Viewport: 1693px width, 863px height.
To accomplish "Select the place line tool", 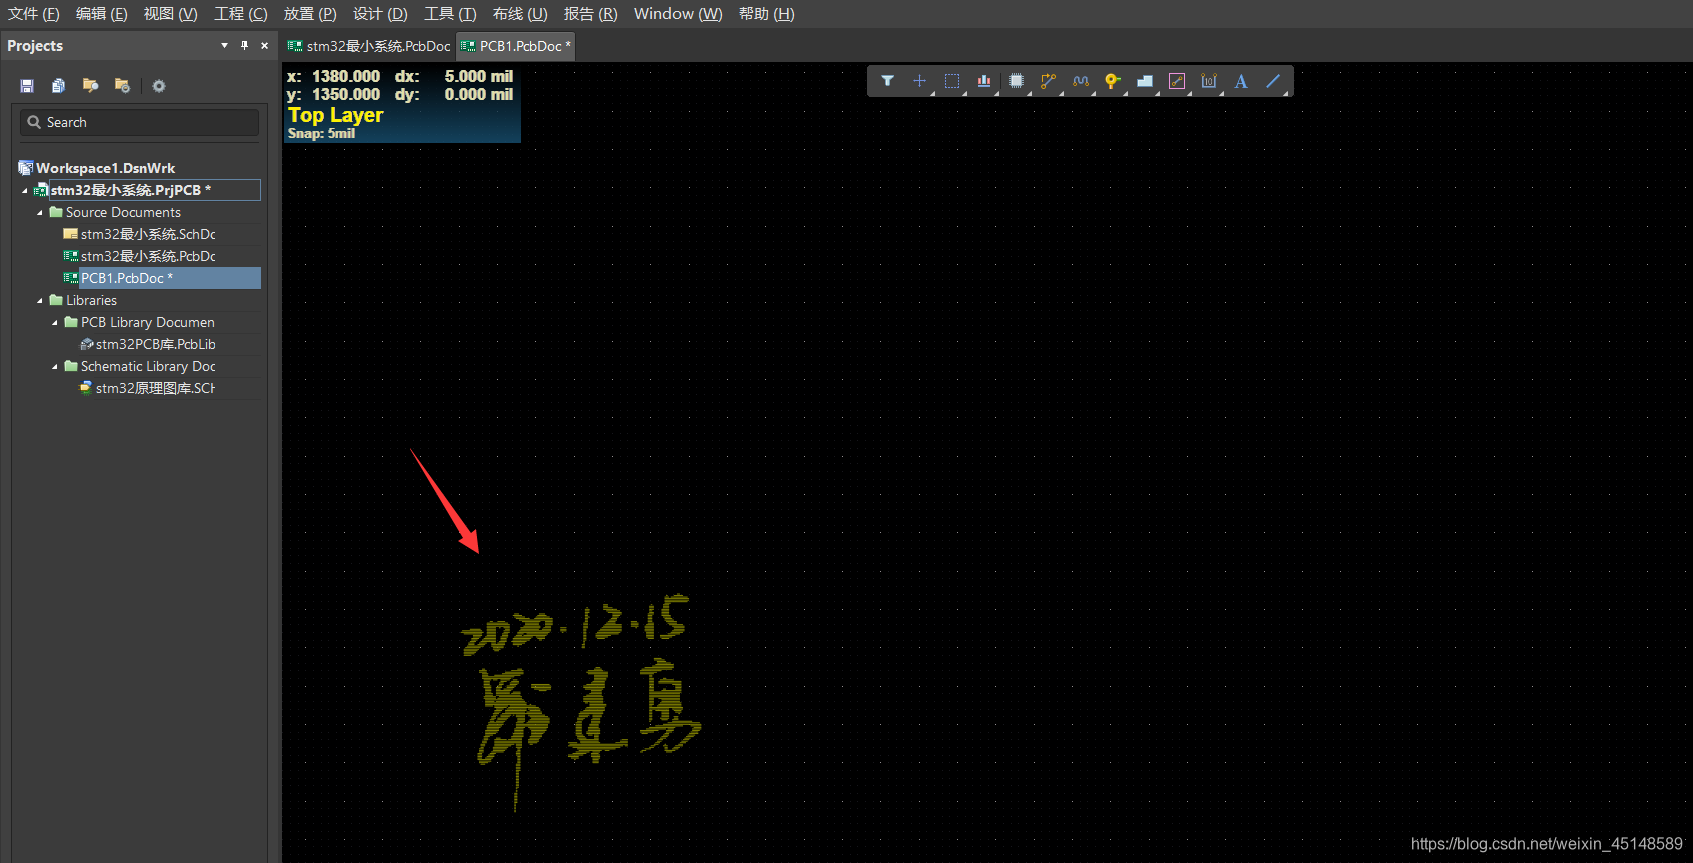I will coord(1273,81).
